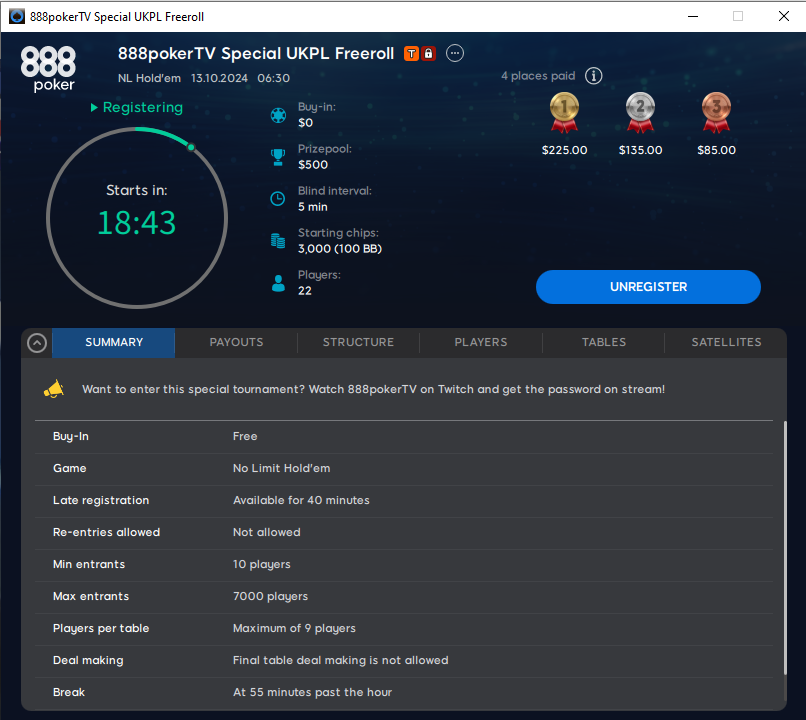Click the 18:43 countdown timer
The width and height of the screenshot is (806, 720).
click(137, 223)
